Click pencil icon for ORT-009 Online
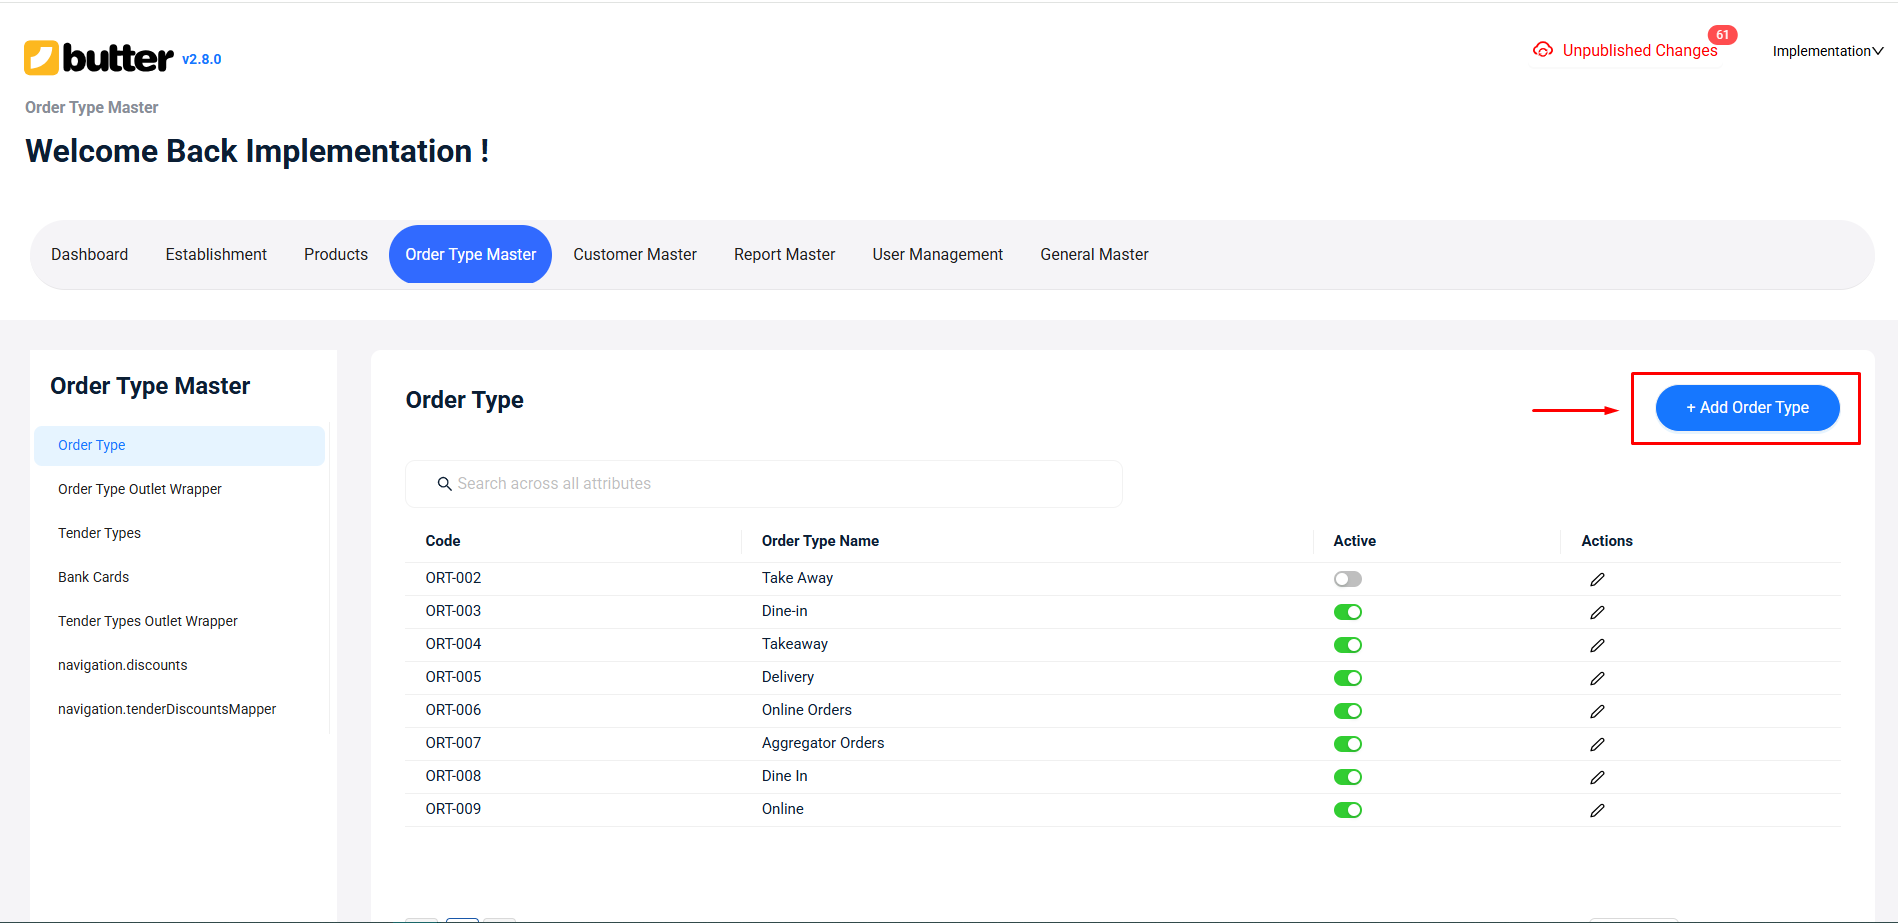The image size is (1898, 923). click(x=1597, y=811)
